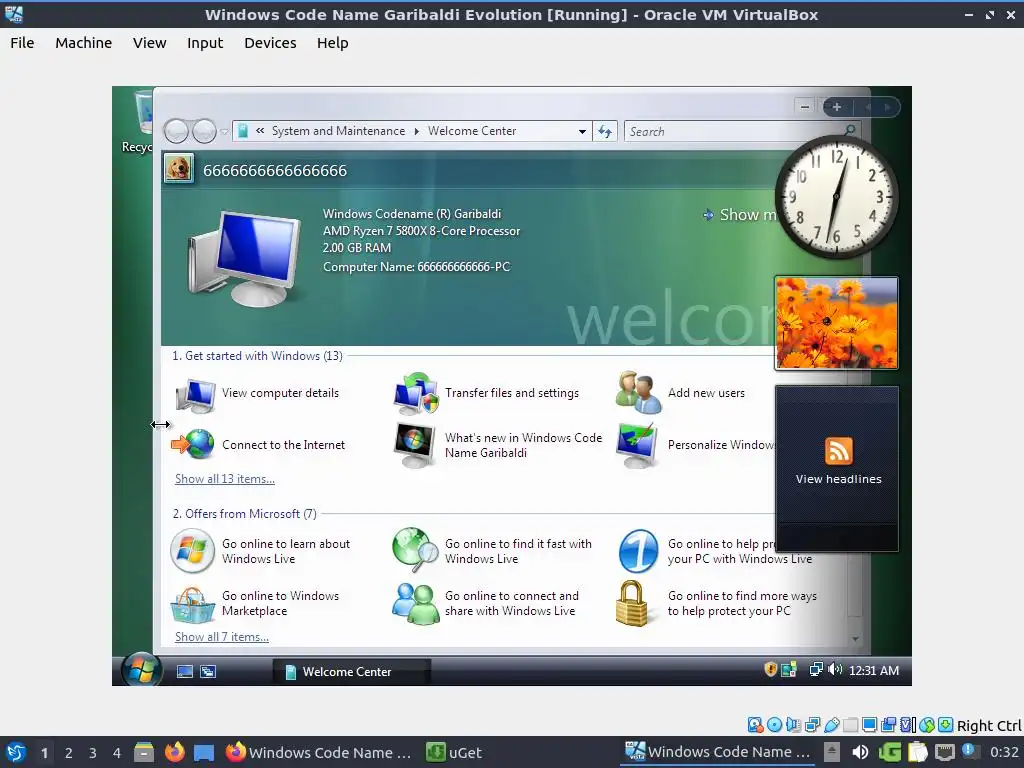Click the user account dog picture
1024x768 pixels.
(x=178, y=169)
